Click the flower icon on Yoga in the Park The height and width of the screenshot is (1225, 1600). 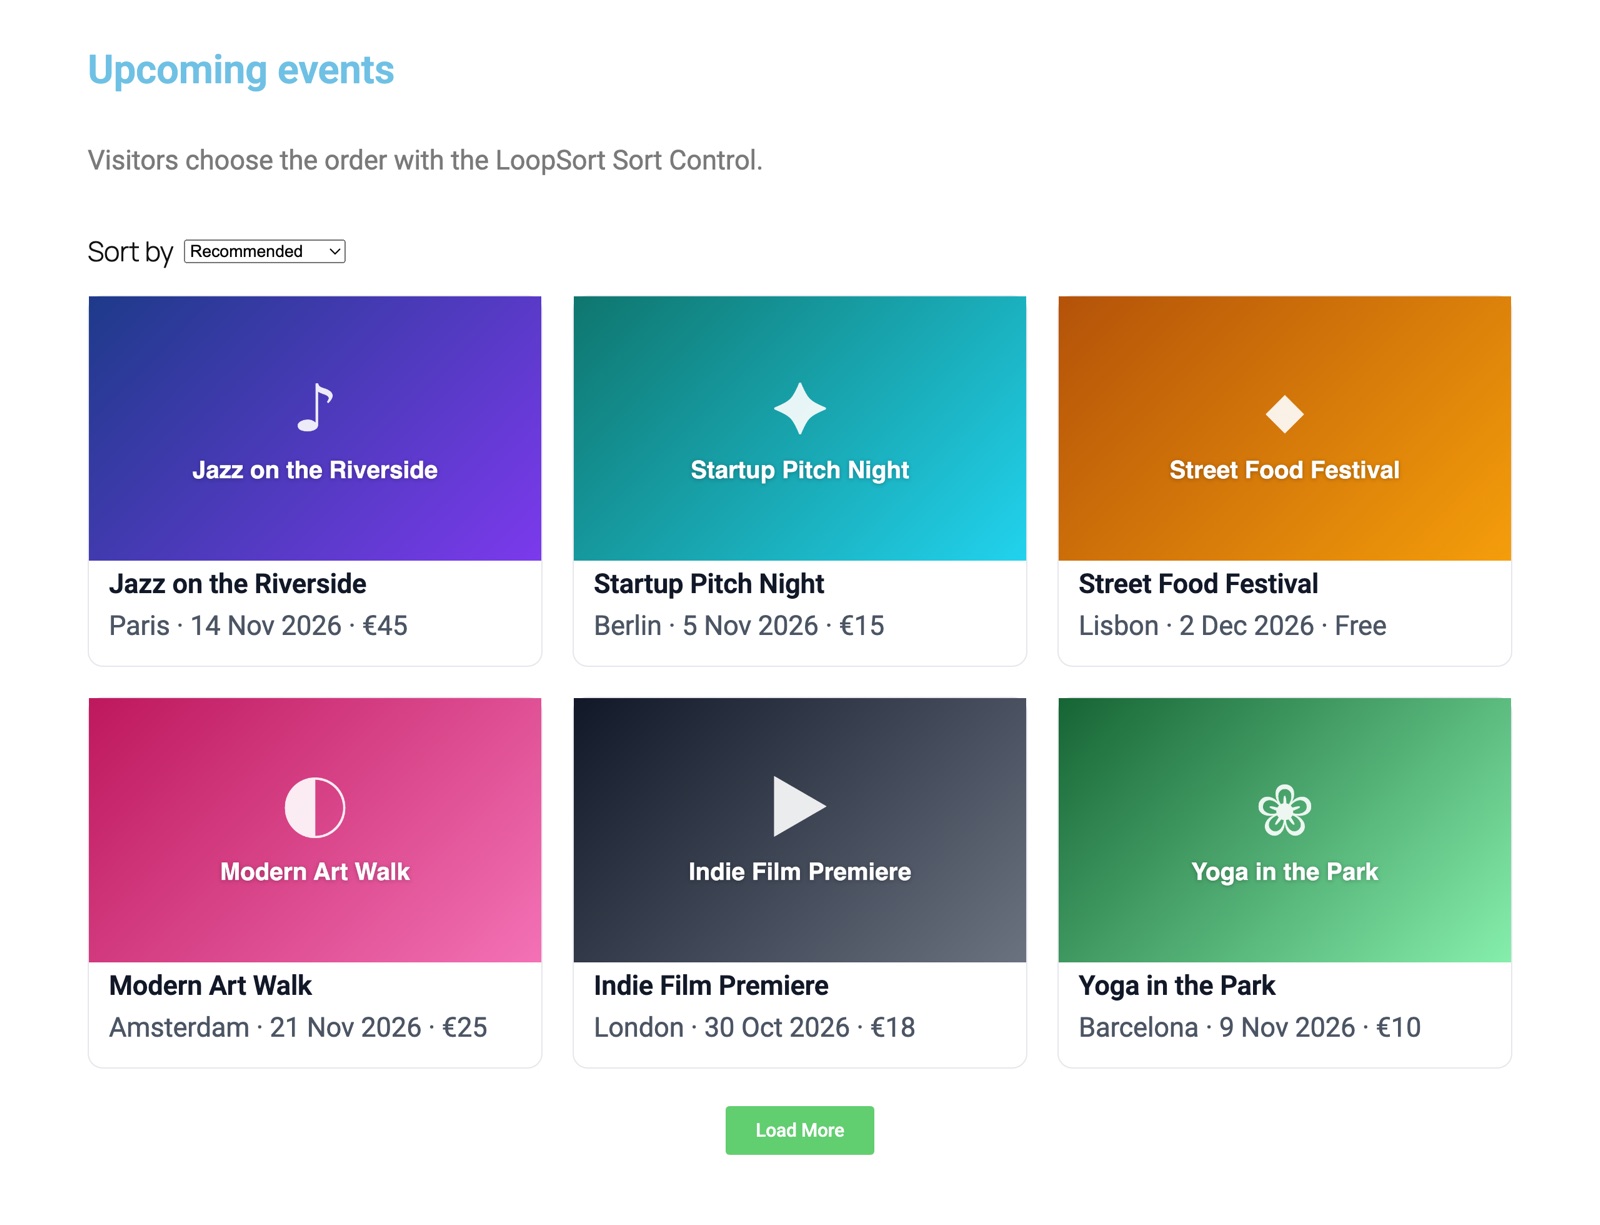click(1284, 809)
